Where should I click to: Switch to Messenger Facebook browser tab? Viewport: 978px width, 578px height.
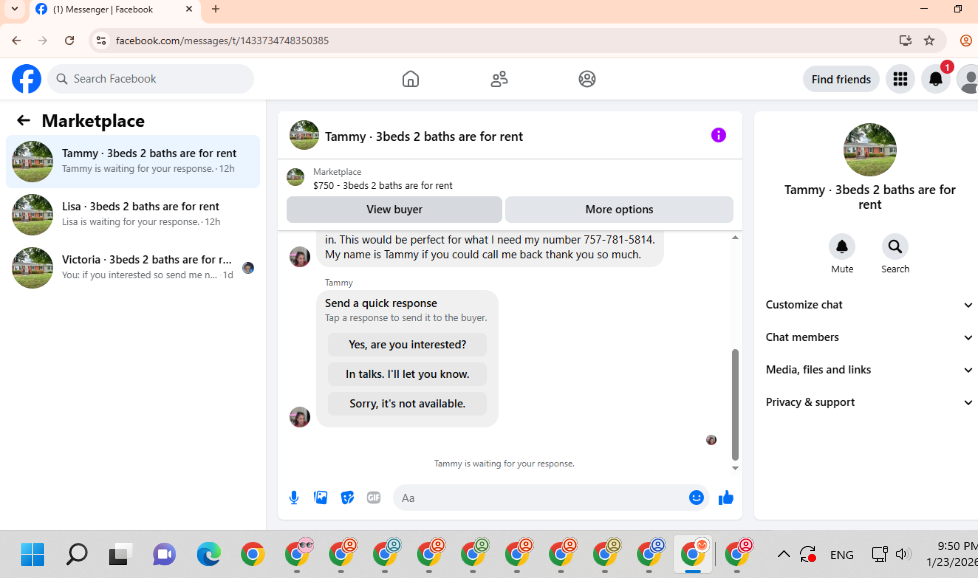point(115,10)
